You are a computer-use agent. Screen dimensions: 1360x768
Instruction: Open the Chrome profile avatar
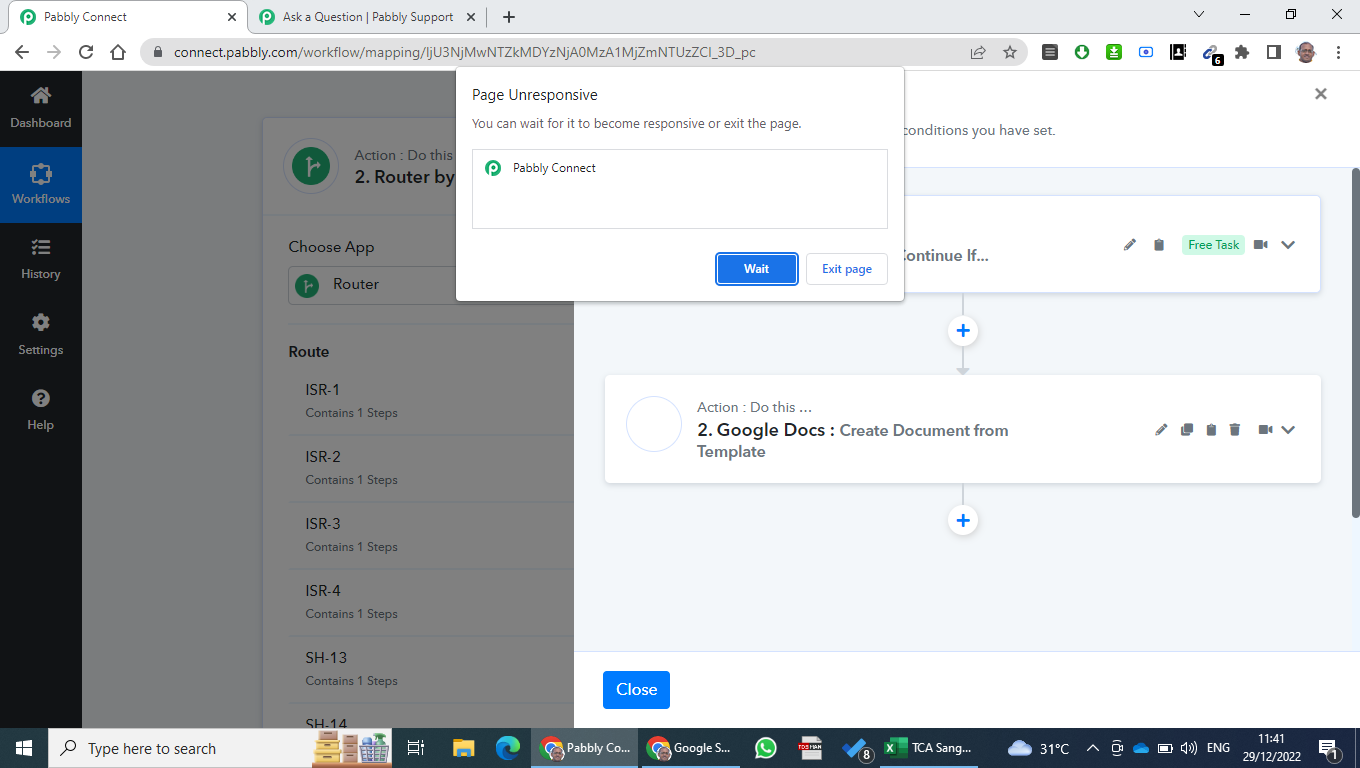[1306, 52]
